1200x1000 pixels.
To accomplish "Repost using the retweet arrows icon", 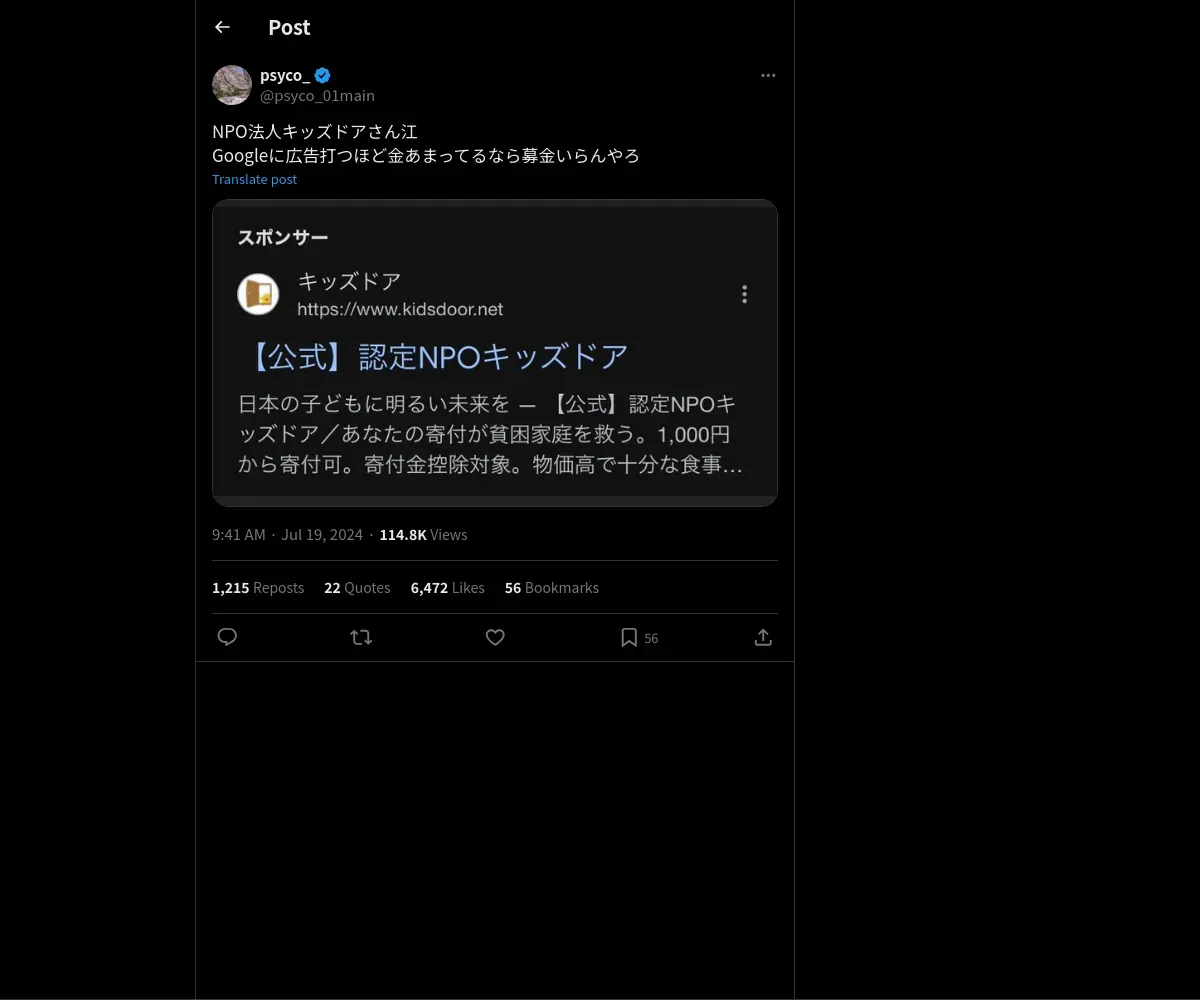I will (x=361, y=637).
